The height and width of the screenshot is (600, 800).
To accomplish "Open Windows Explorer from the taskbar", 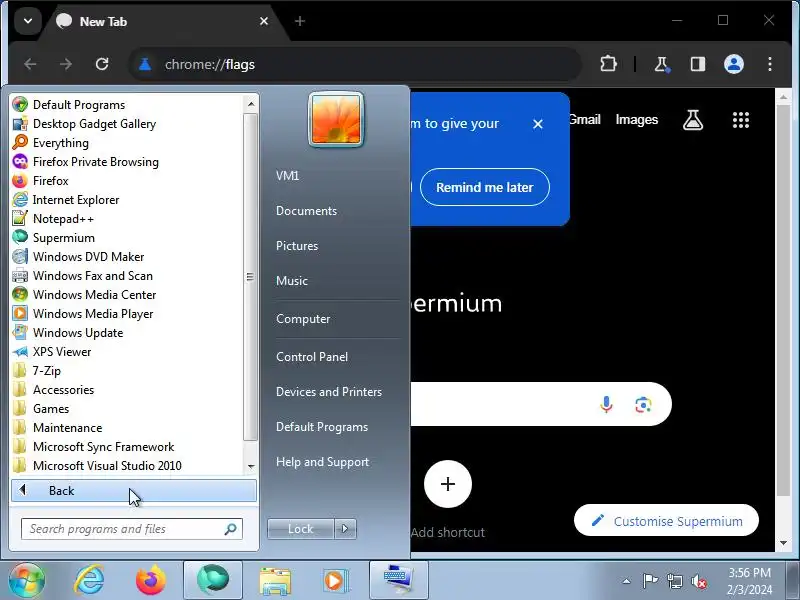I will coord(276,581).
